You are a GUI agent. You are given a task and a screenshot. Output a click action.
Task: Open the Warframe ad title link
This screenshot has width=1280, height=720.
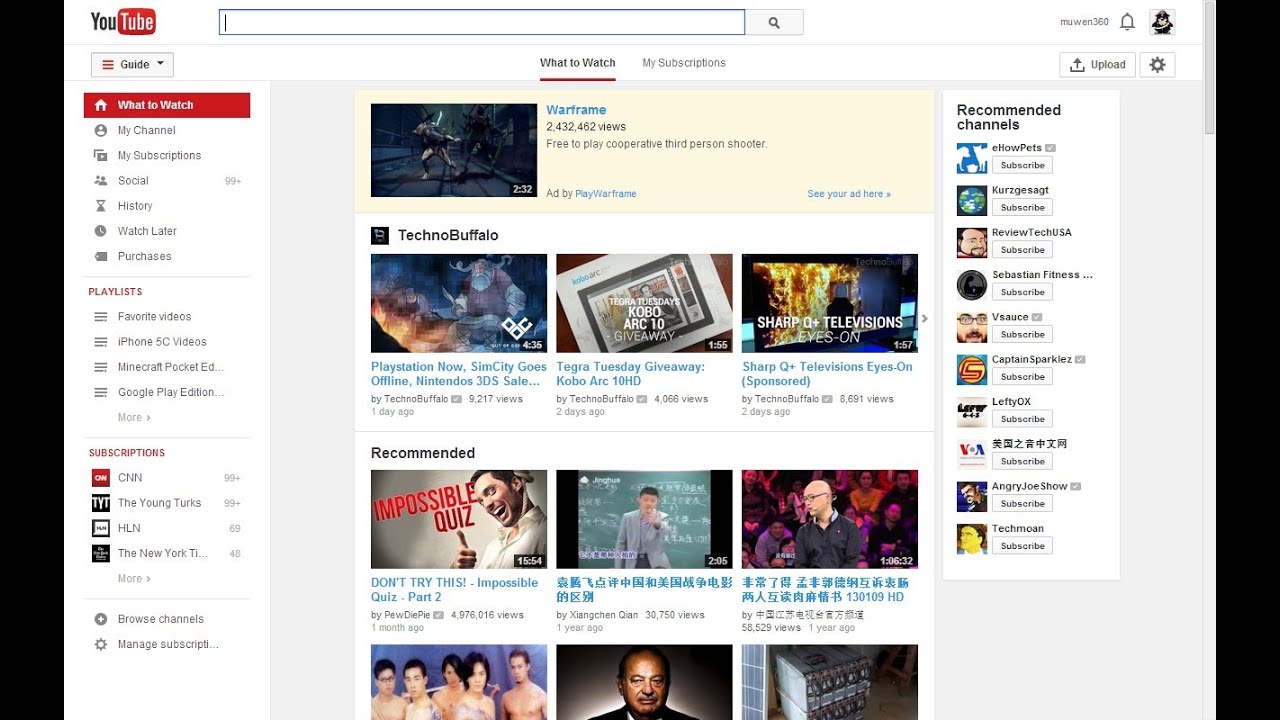(576, 110)
